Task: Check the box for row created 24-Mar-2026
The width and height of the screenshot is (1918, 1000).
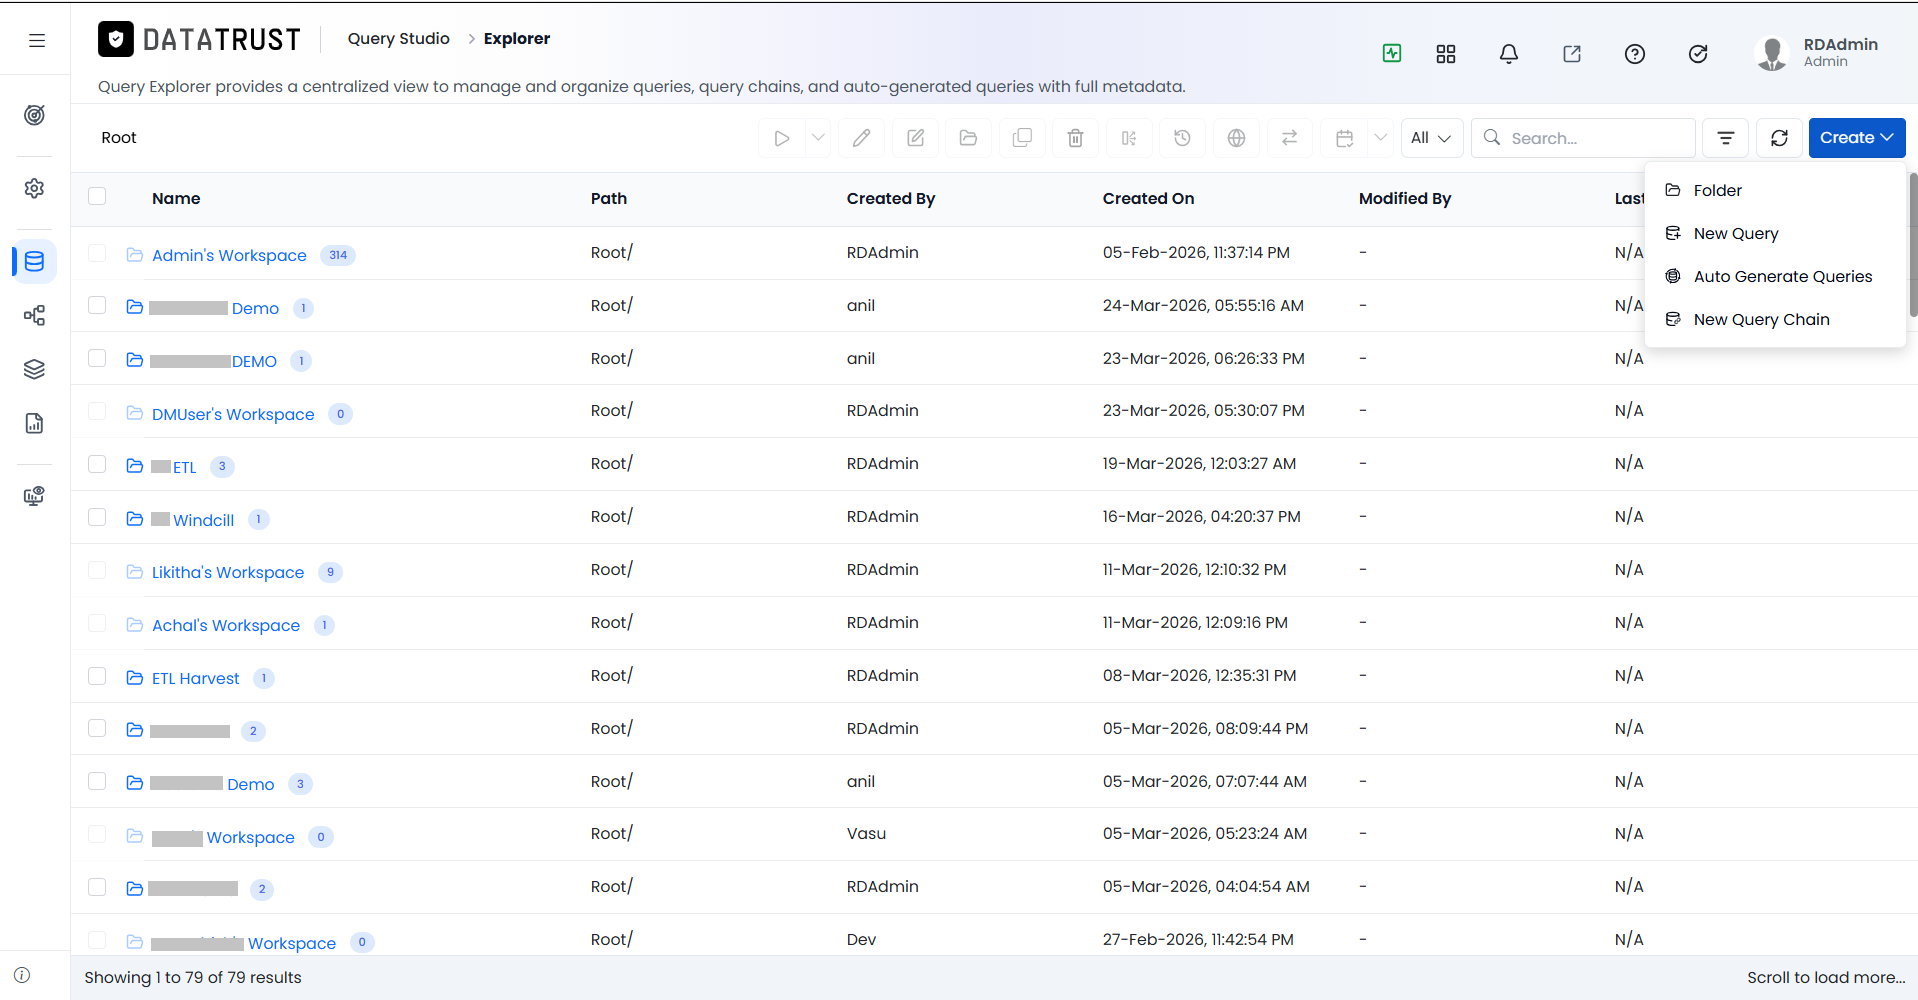Action: click(97, 305)
